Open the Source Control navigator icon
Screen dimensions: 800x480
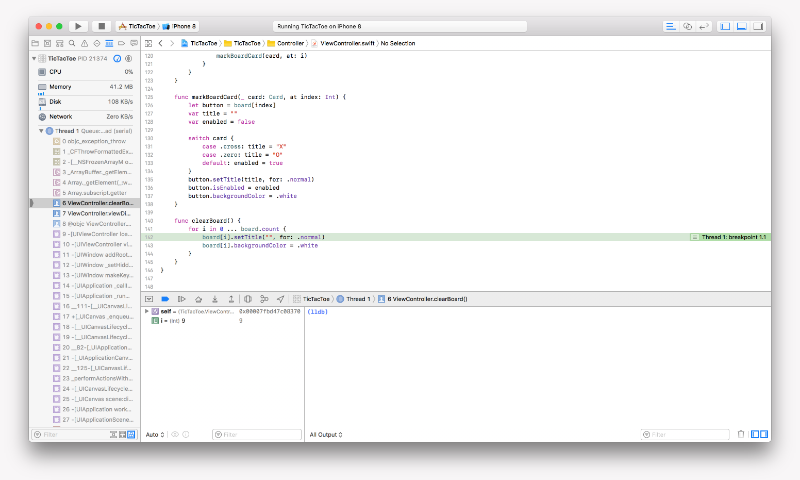pyautogui.click(x=47, y=43)
